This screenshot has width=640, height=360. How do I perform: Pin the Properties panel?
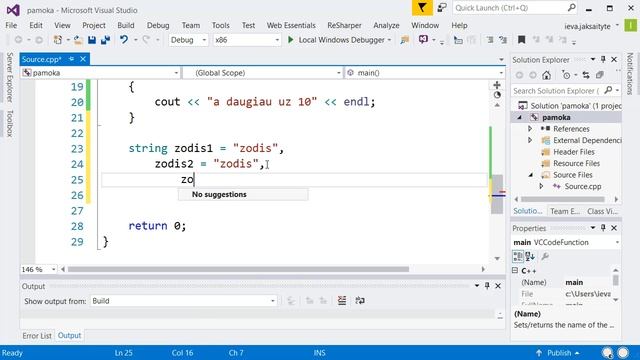603,228
